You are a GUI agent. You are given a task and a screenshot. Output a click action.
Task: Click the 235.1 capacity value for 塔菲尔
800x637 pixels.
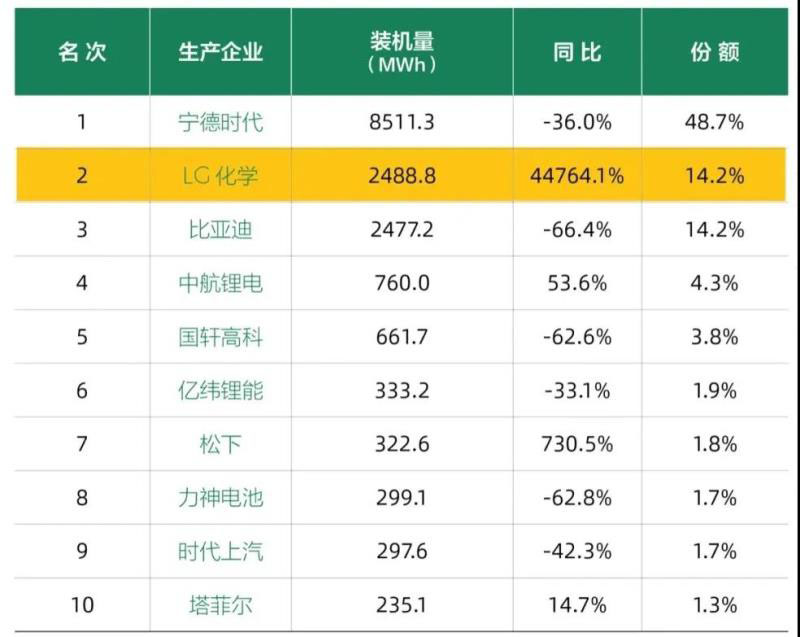coord(401,604)
